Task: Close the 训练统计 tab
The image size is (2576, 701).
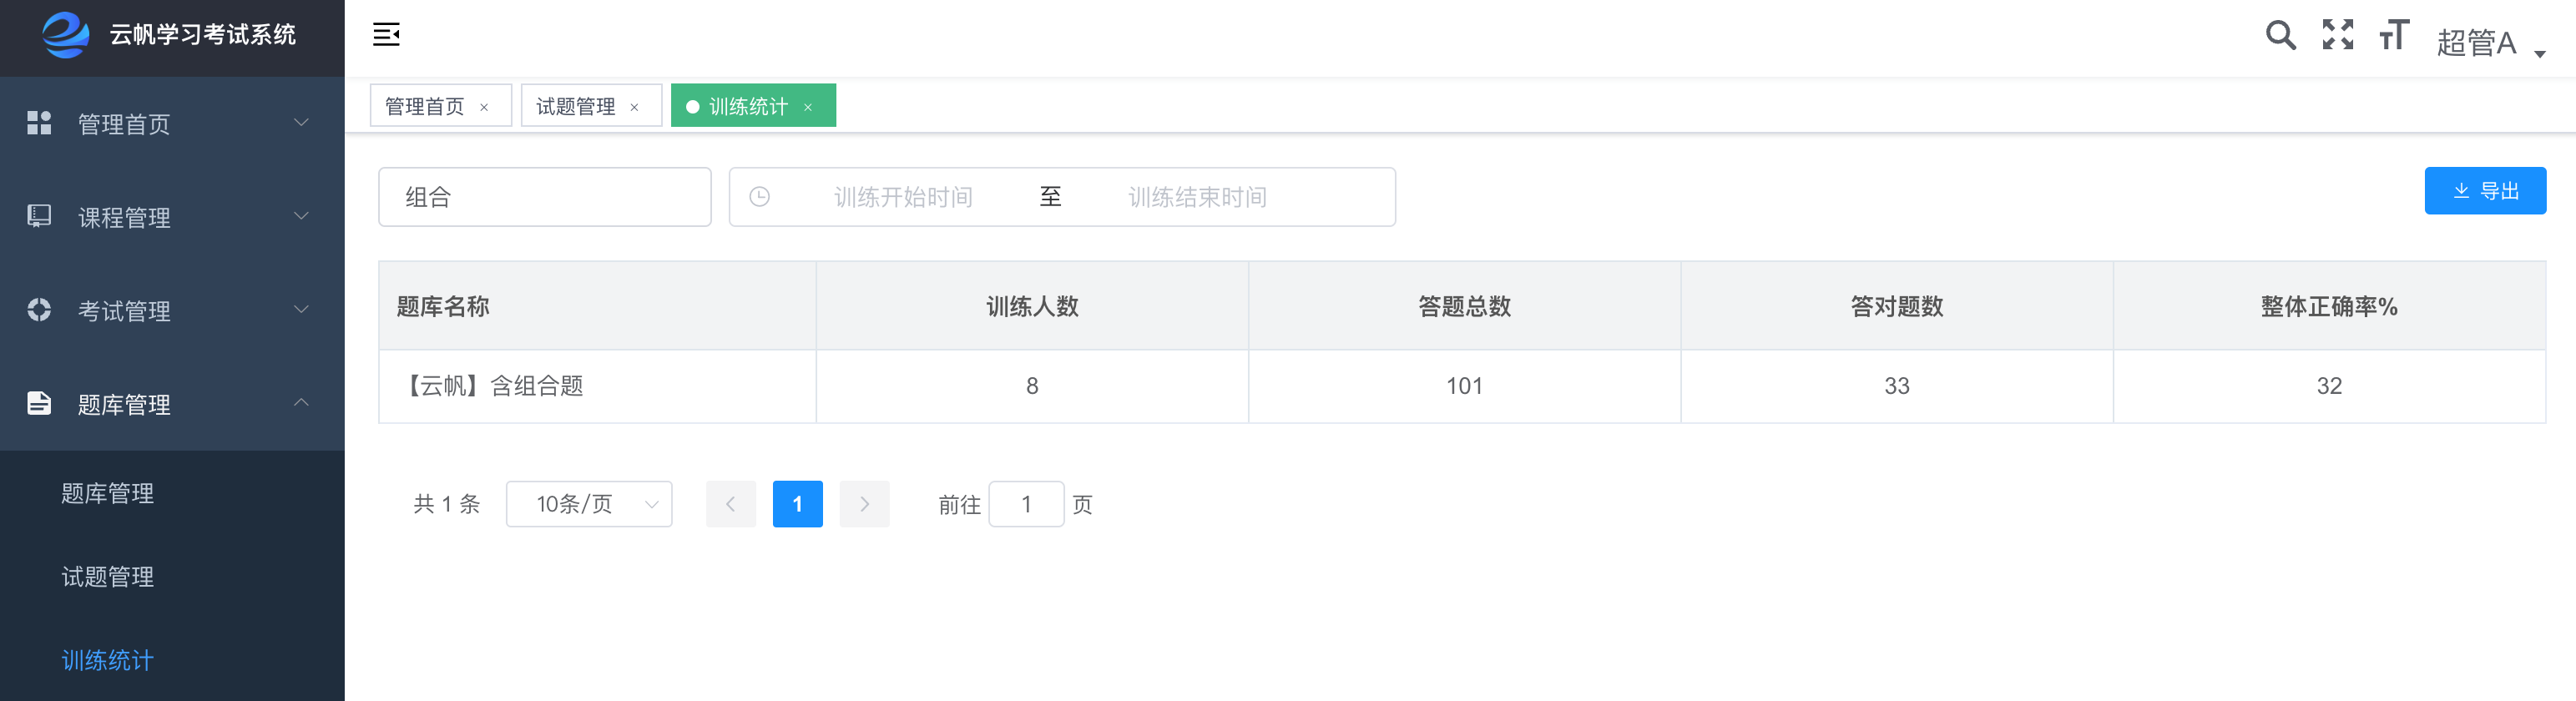Action: click(x=808, y=107)
